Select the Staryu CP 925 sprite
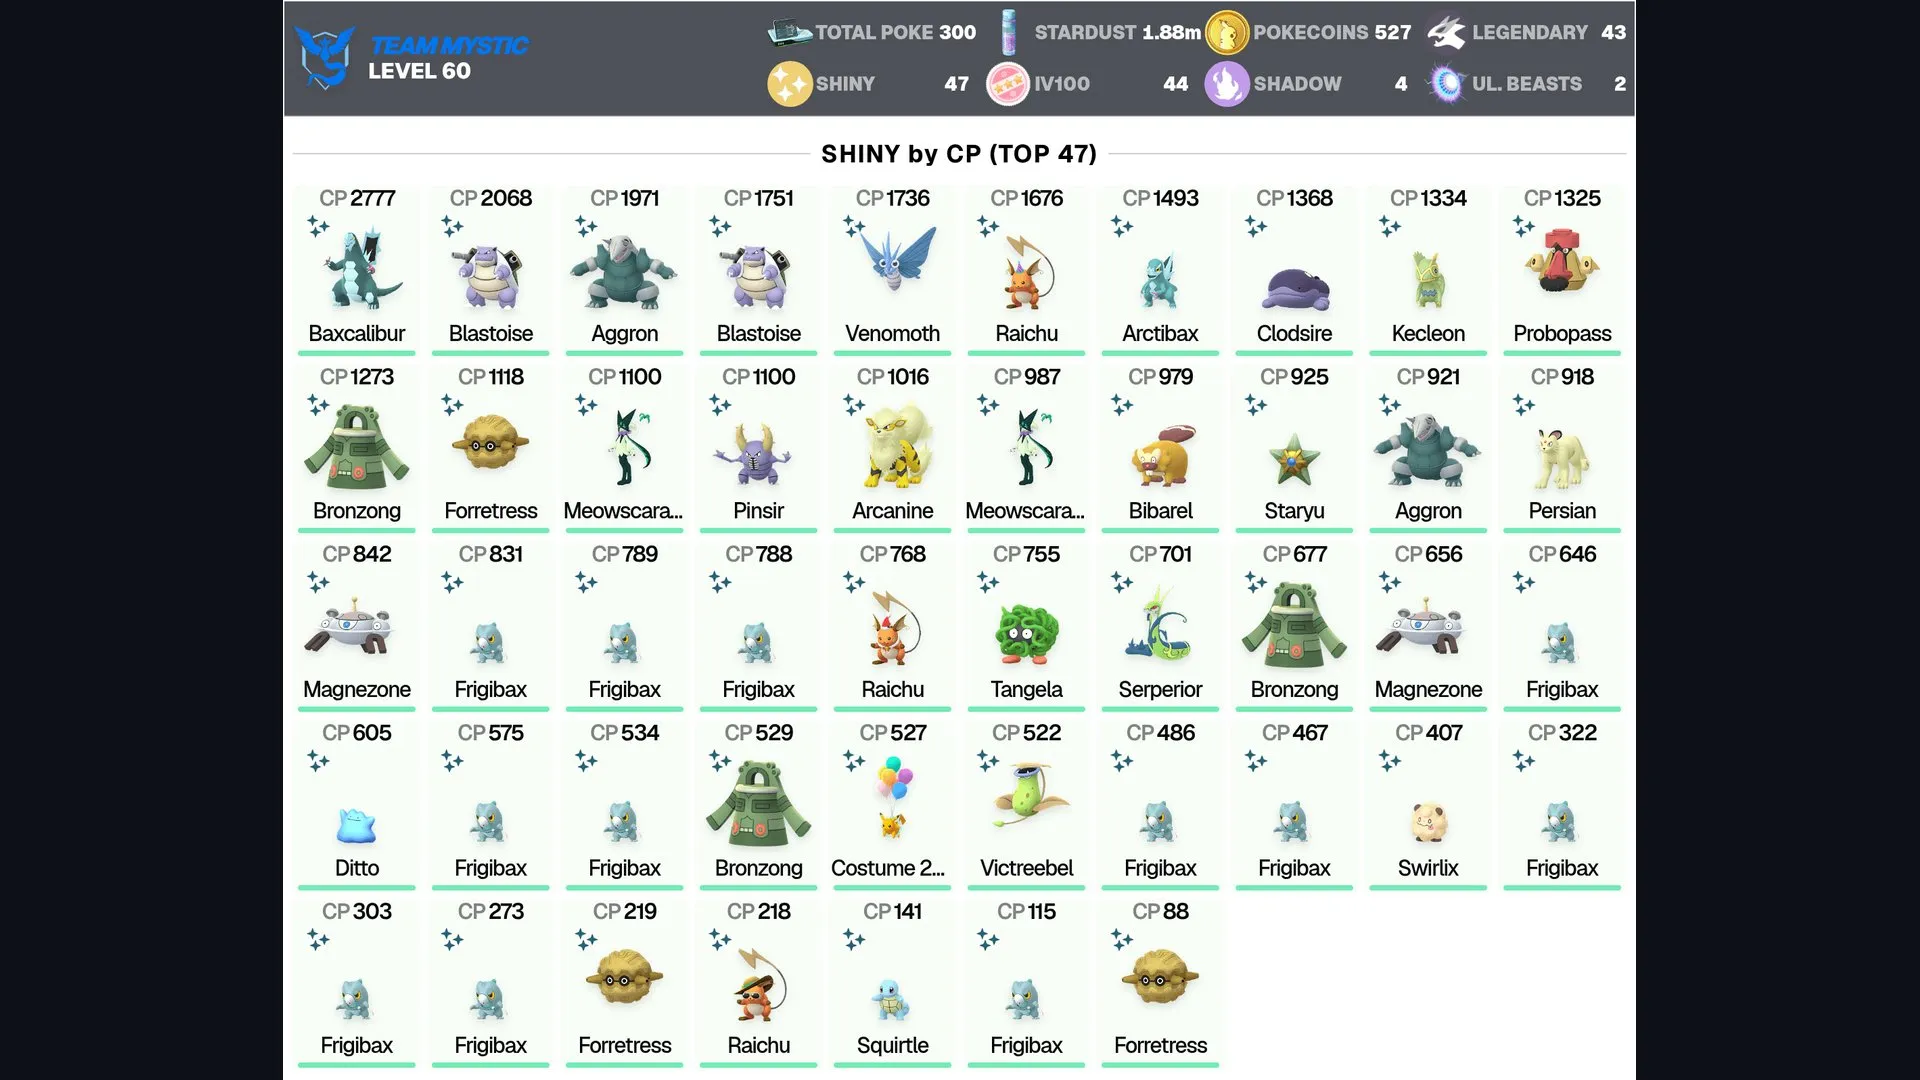 (x=1294, y=458)
